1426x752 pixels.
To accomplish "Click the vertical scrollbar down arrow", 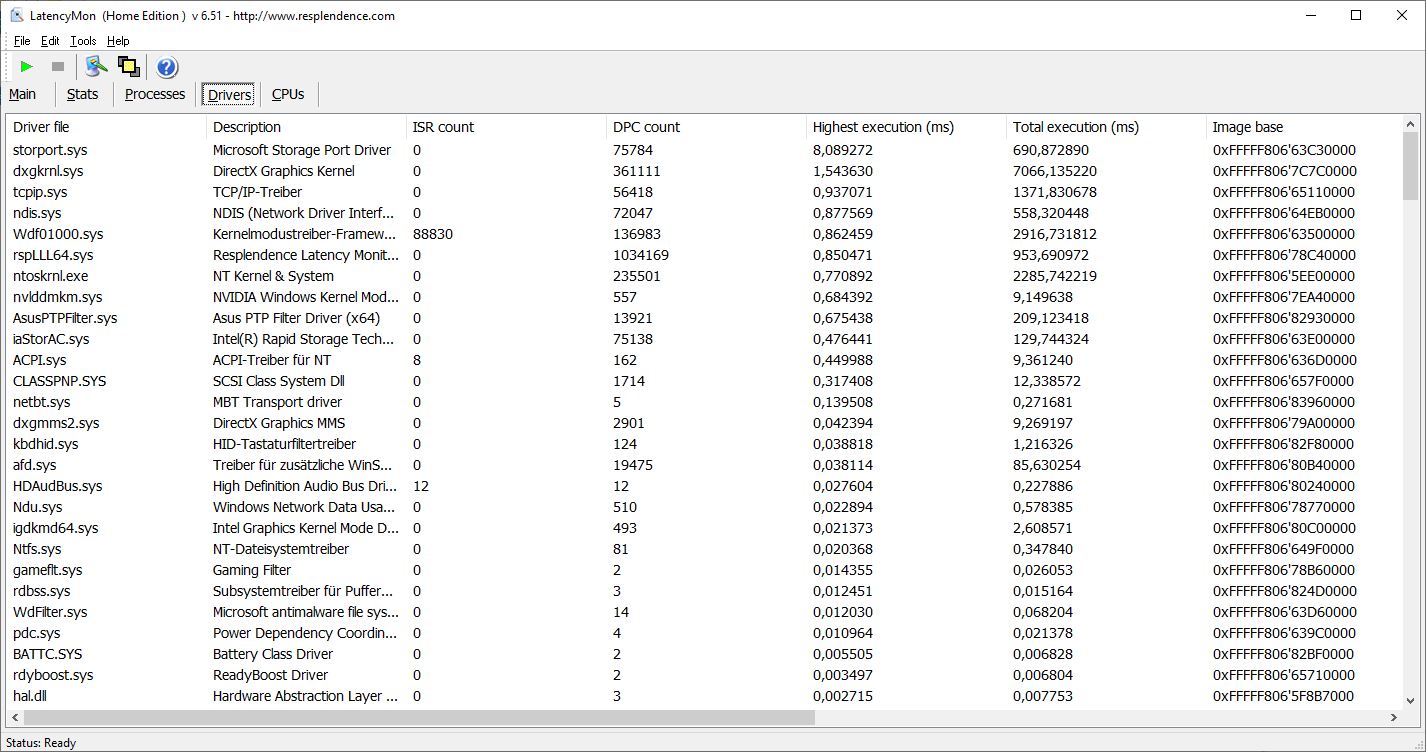I will pos(1410,701).
